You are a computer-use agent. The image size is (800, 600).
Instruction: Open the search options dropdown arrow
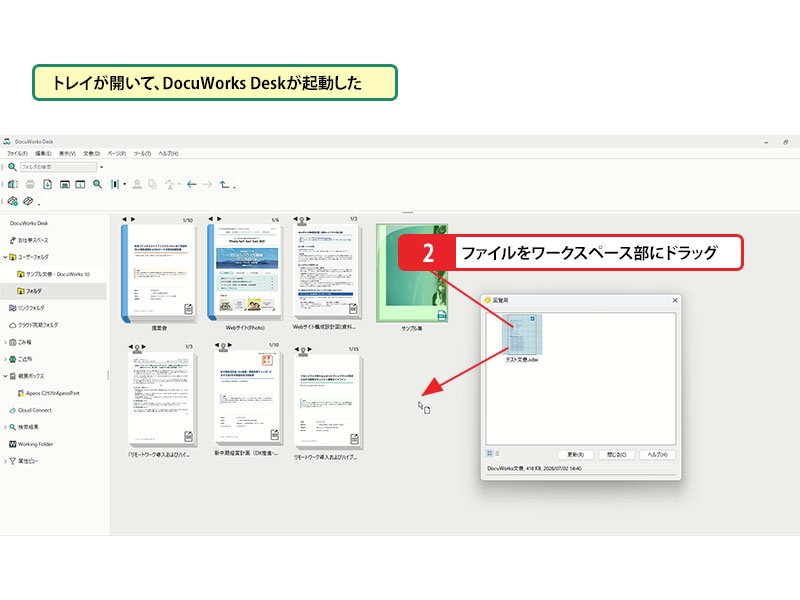102,167
